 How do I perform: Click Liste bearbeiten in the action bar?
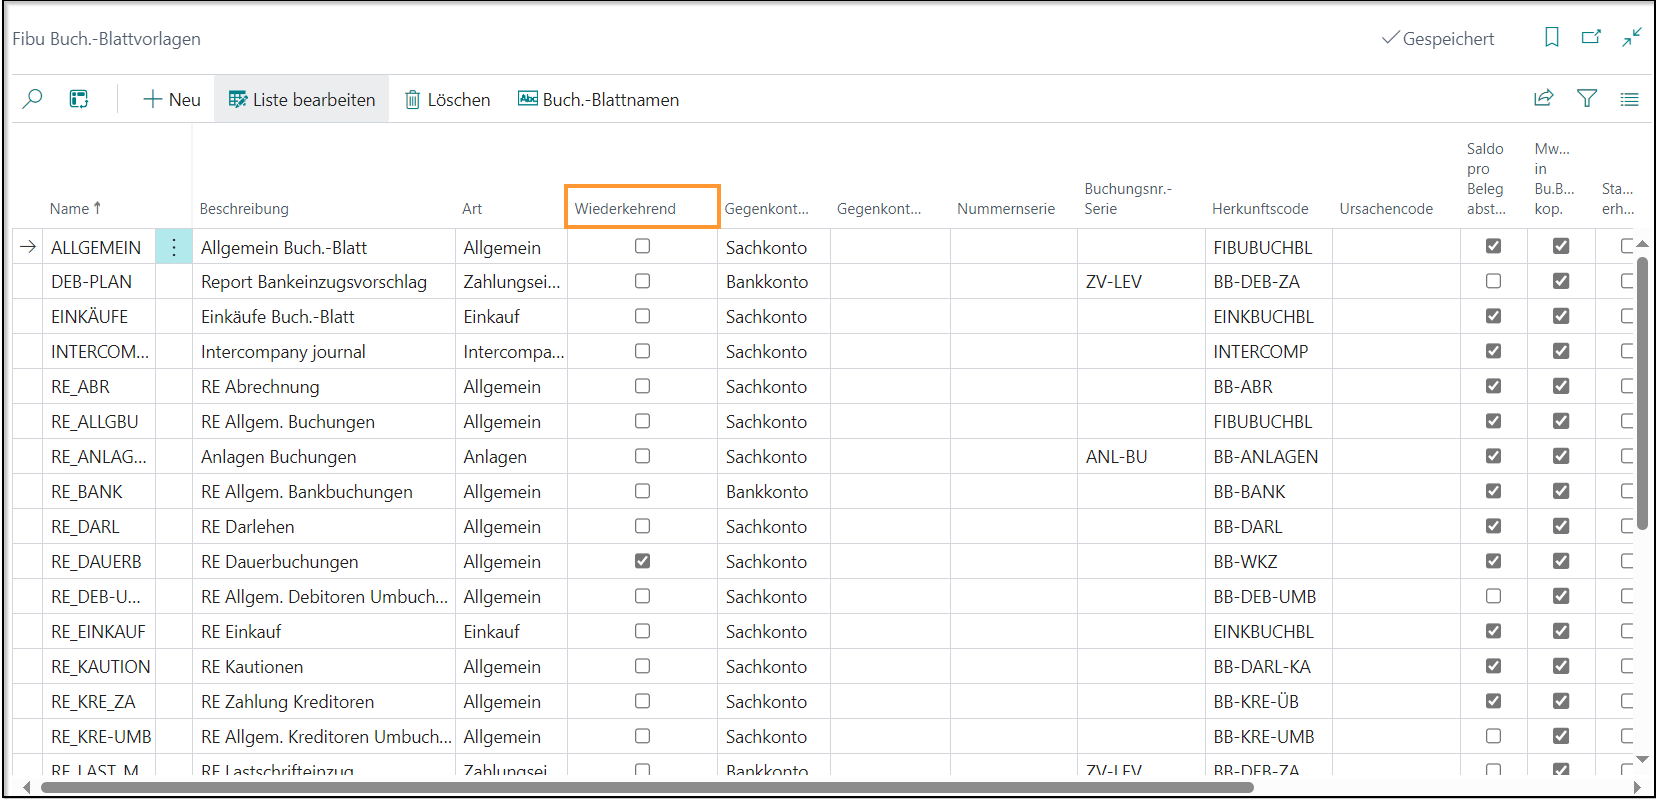302,99
